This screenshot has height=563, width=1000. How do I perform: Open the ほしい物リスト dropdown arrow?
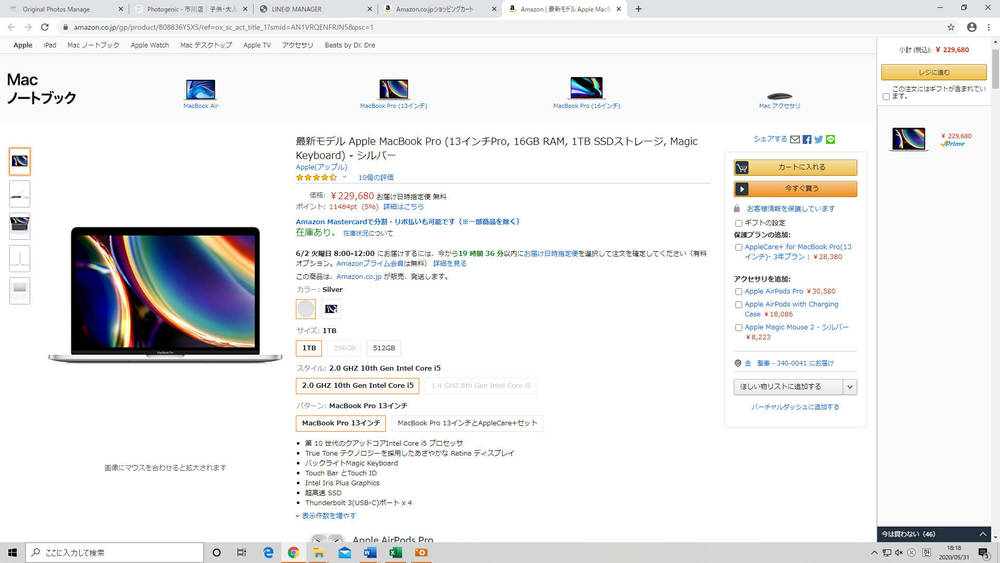tap(849, 387)
